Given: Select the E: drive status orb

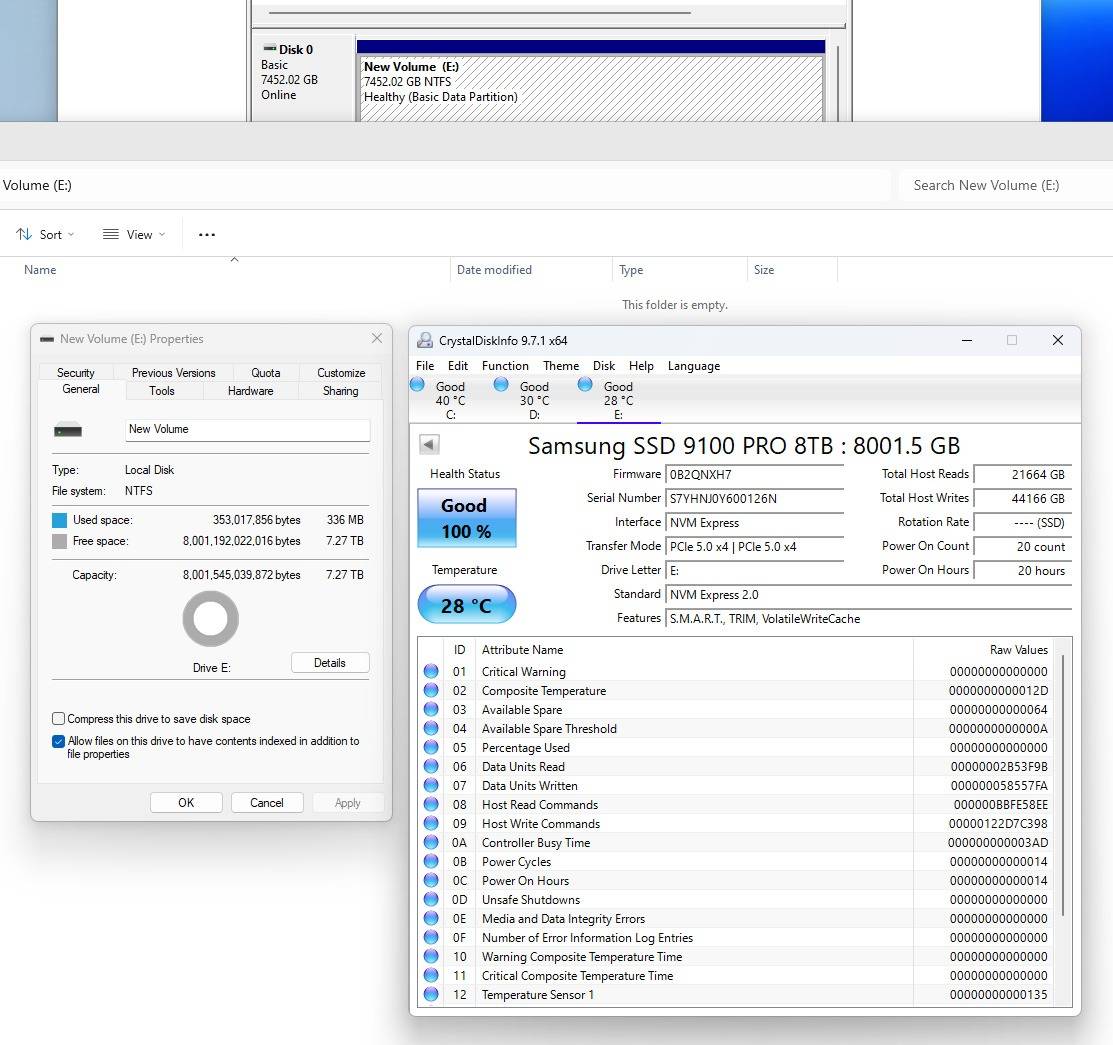Looking at the screenshot, I should coord(585,385).
